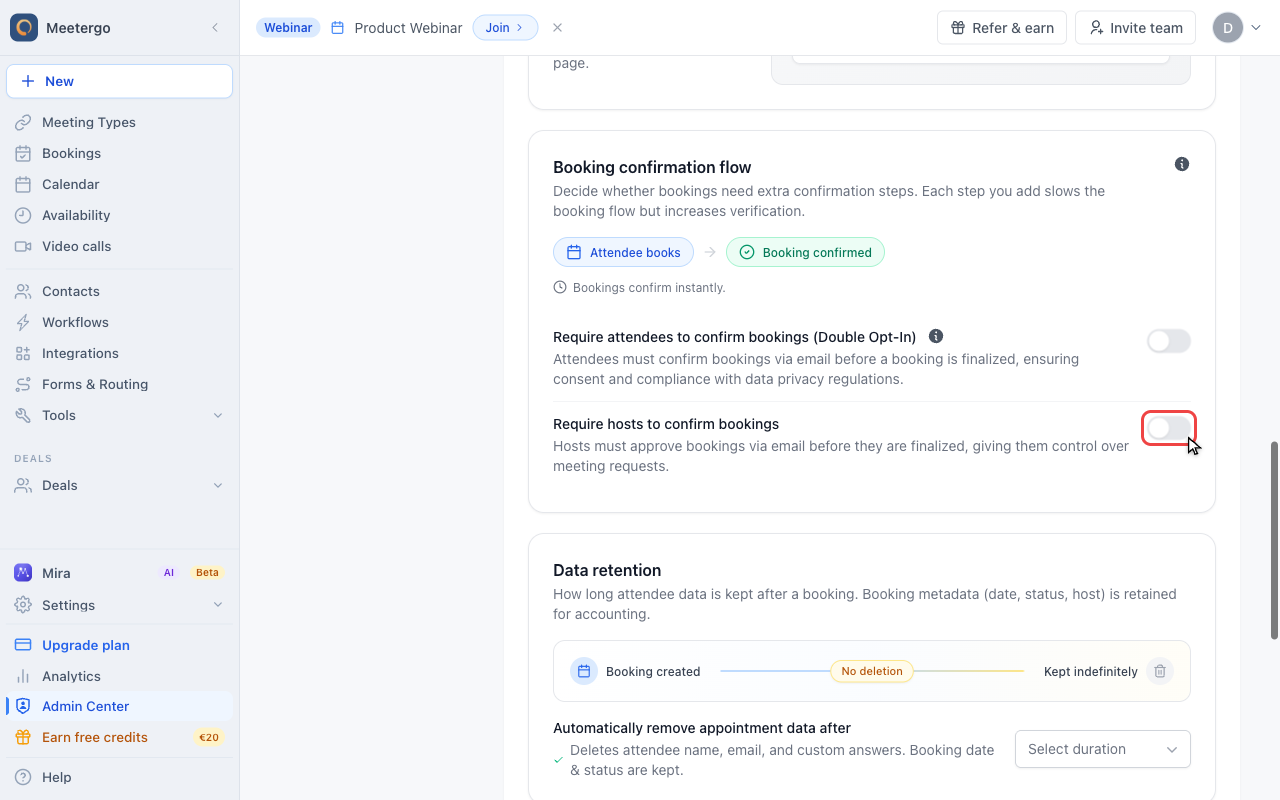Expand the Tools menu in the sidebar
Viewport: 1280px width, 800px height.
119,415
